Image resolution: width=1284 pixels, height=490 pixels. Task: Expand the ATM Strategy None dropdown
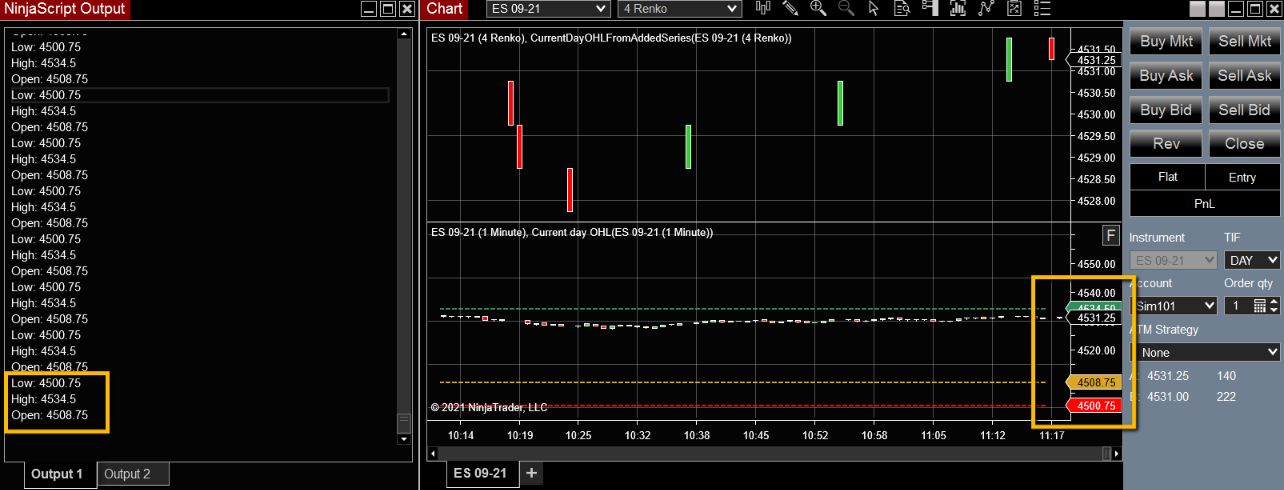(1205, 352)
